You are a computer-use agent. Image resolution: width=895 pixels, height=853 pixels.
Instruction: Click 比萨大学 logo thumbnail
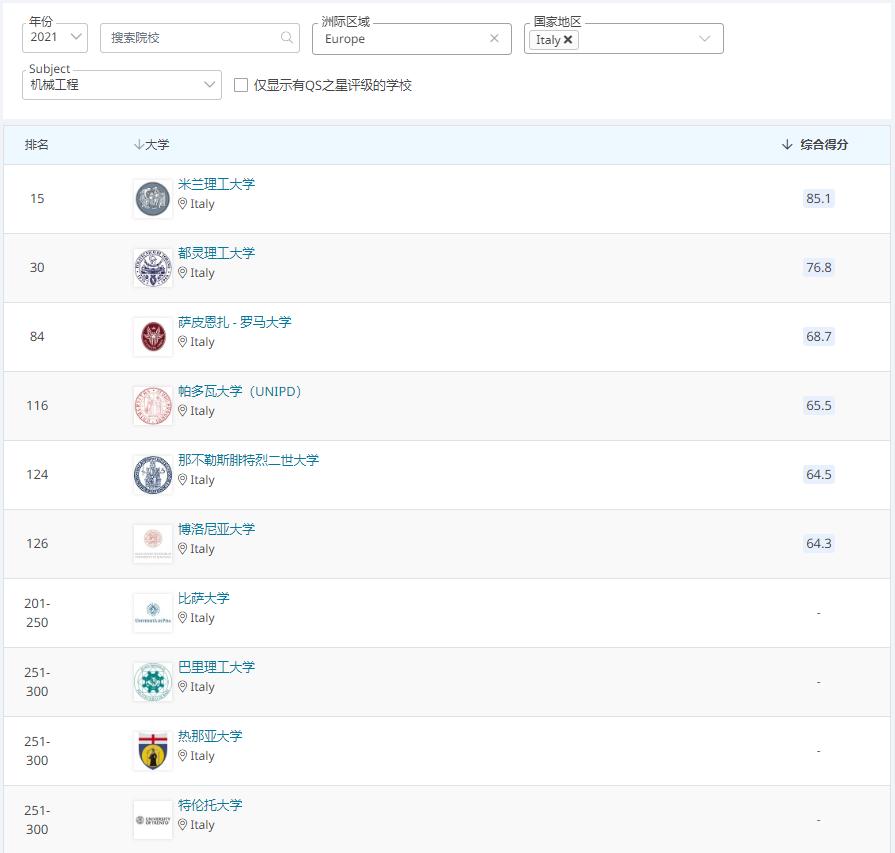[x=153, y=613]
